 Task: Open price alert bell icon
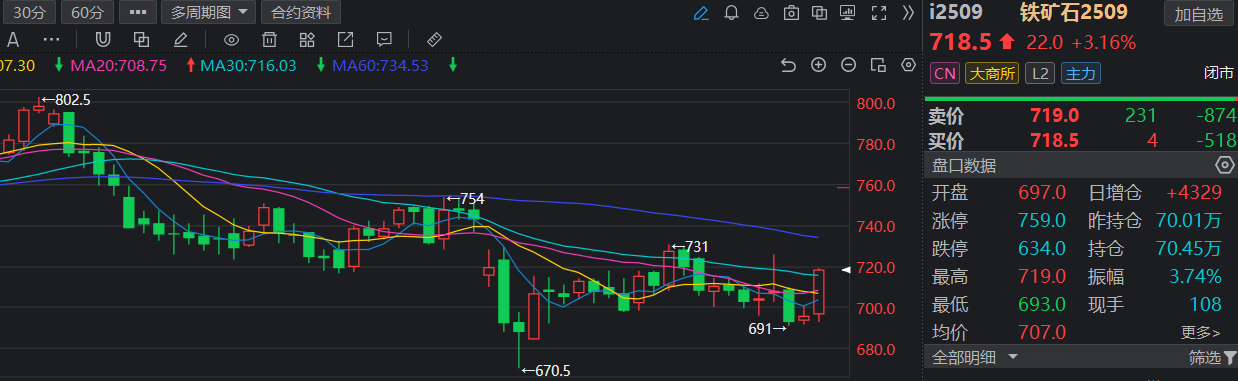pos(731,13)
